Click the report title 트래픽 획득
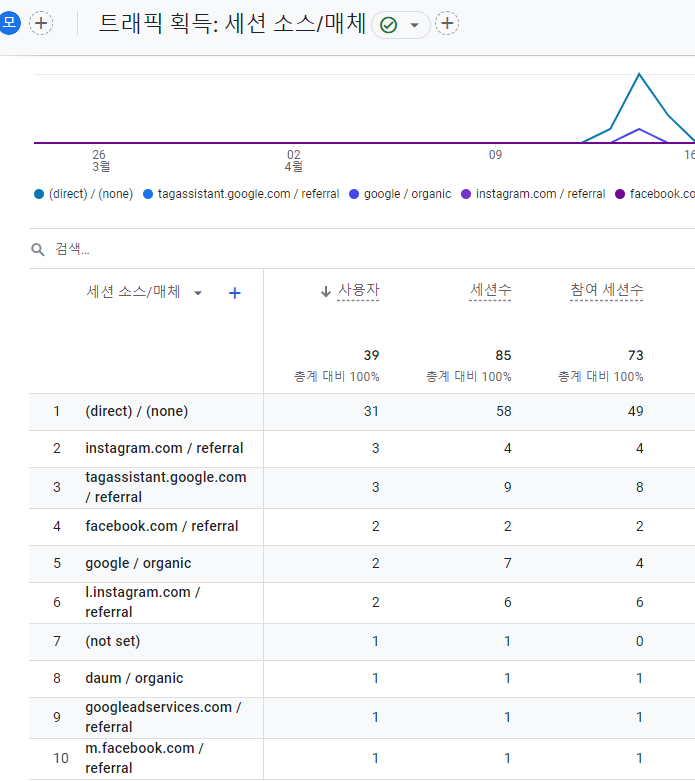 tap(232, 24)
